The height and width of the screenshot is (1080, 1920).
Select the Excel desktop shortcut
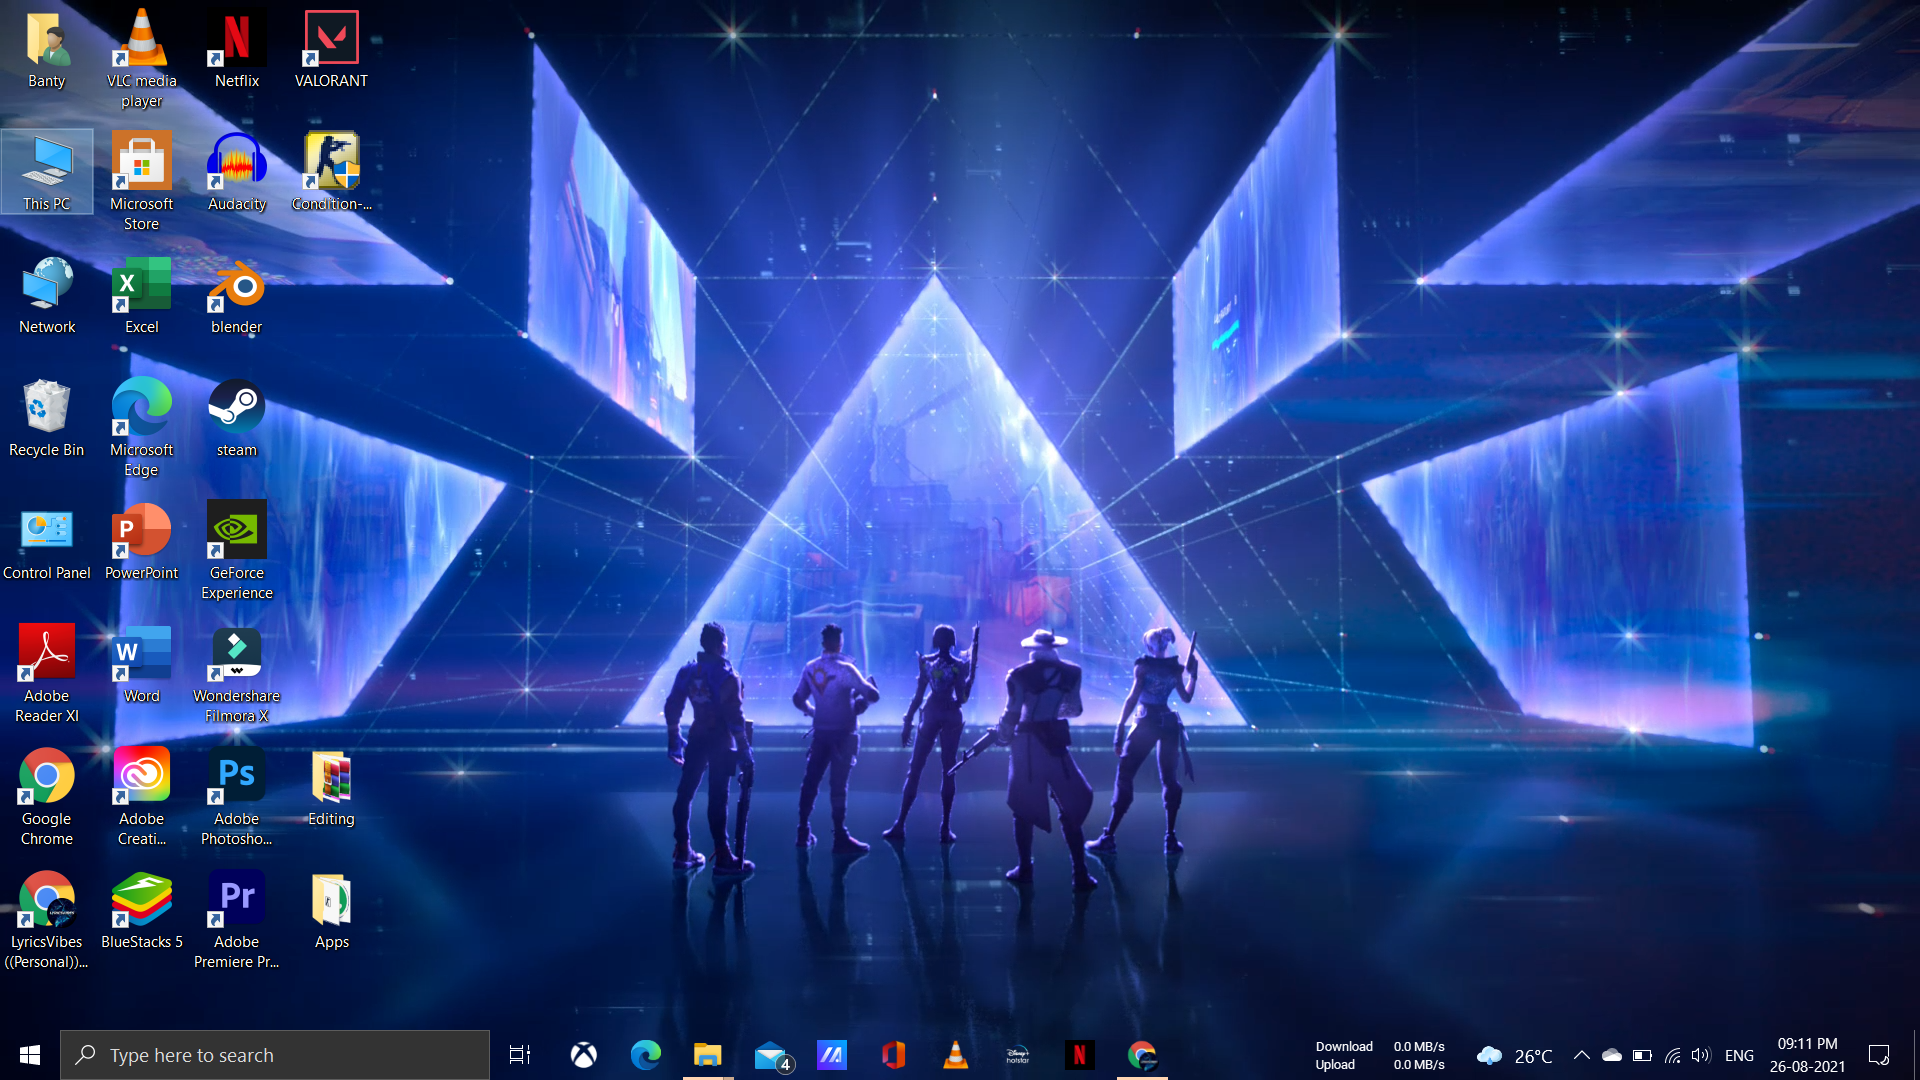(141, 296)
